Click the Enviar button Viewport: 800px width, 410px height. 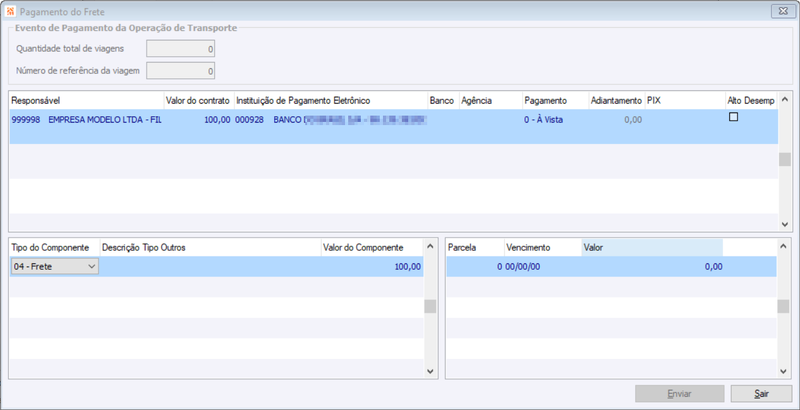tap(680, 394)
